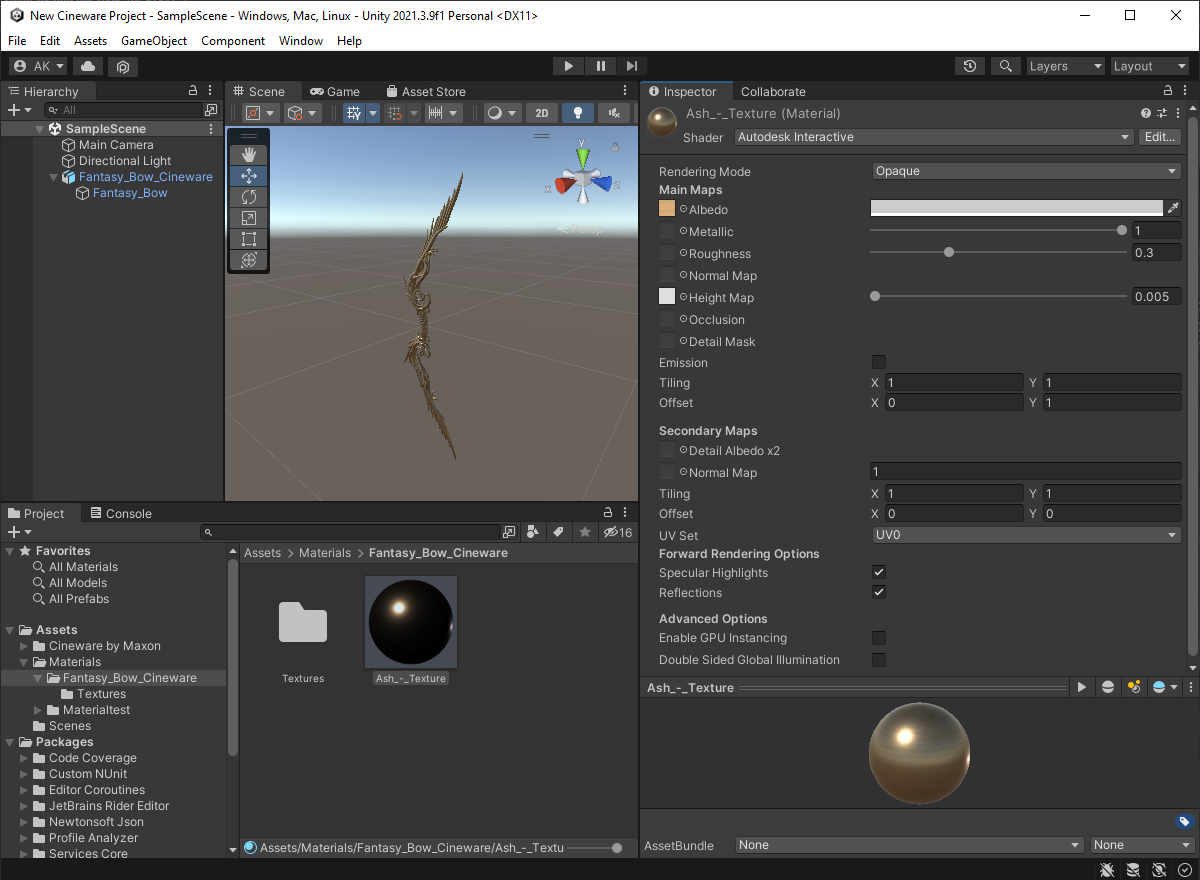Select Directional Light in Hierarchy
This screenshot has width=1200, height=880.
tap(125, 161)
